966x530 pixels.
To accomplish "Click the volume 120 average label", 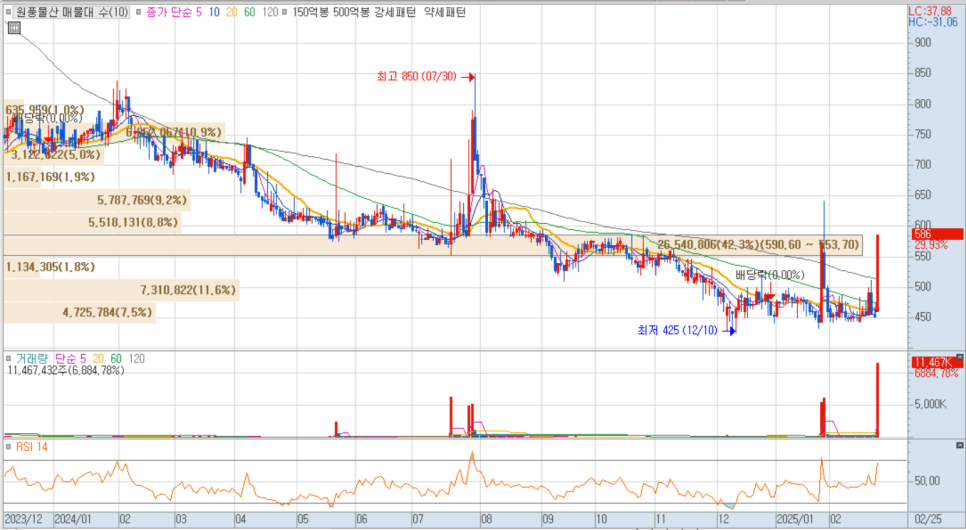I will point(137,359).
